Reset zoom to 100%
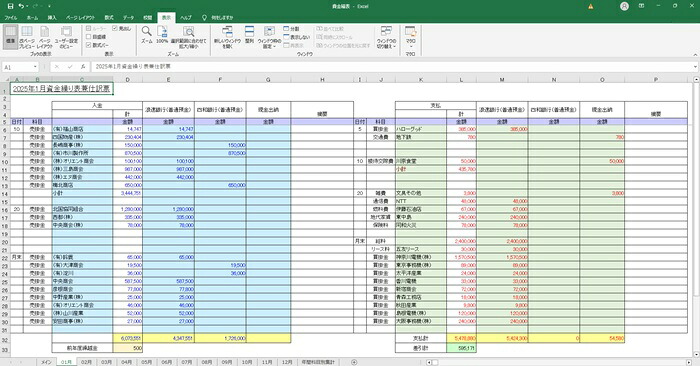This screenshot has height=366, width=700. coord(162,35)
